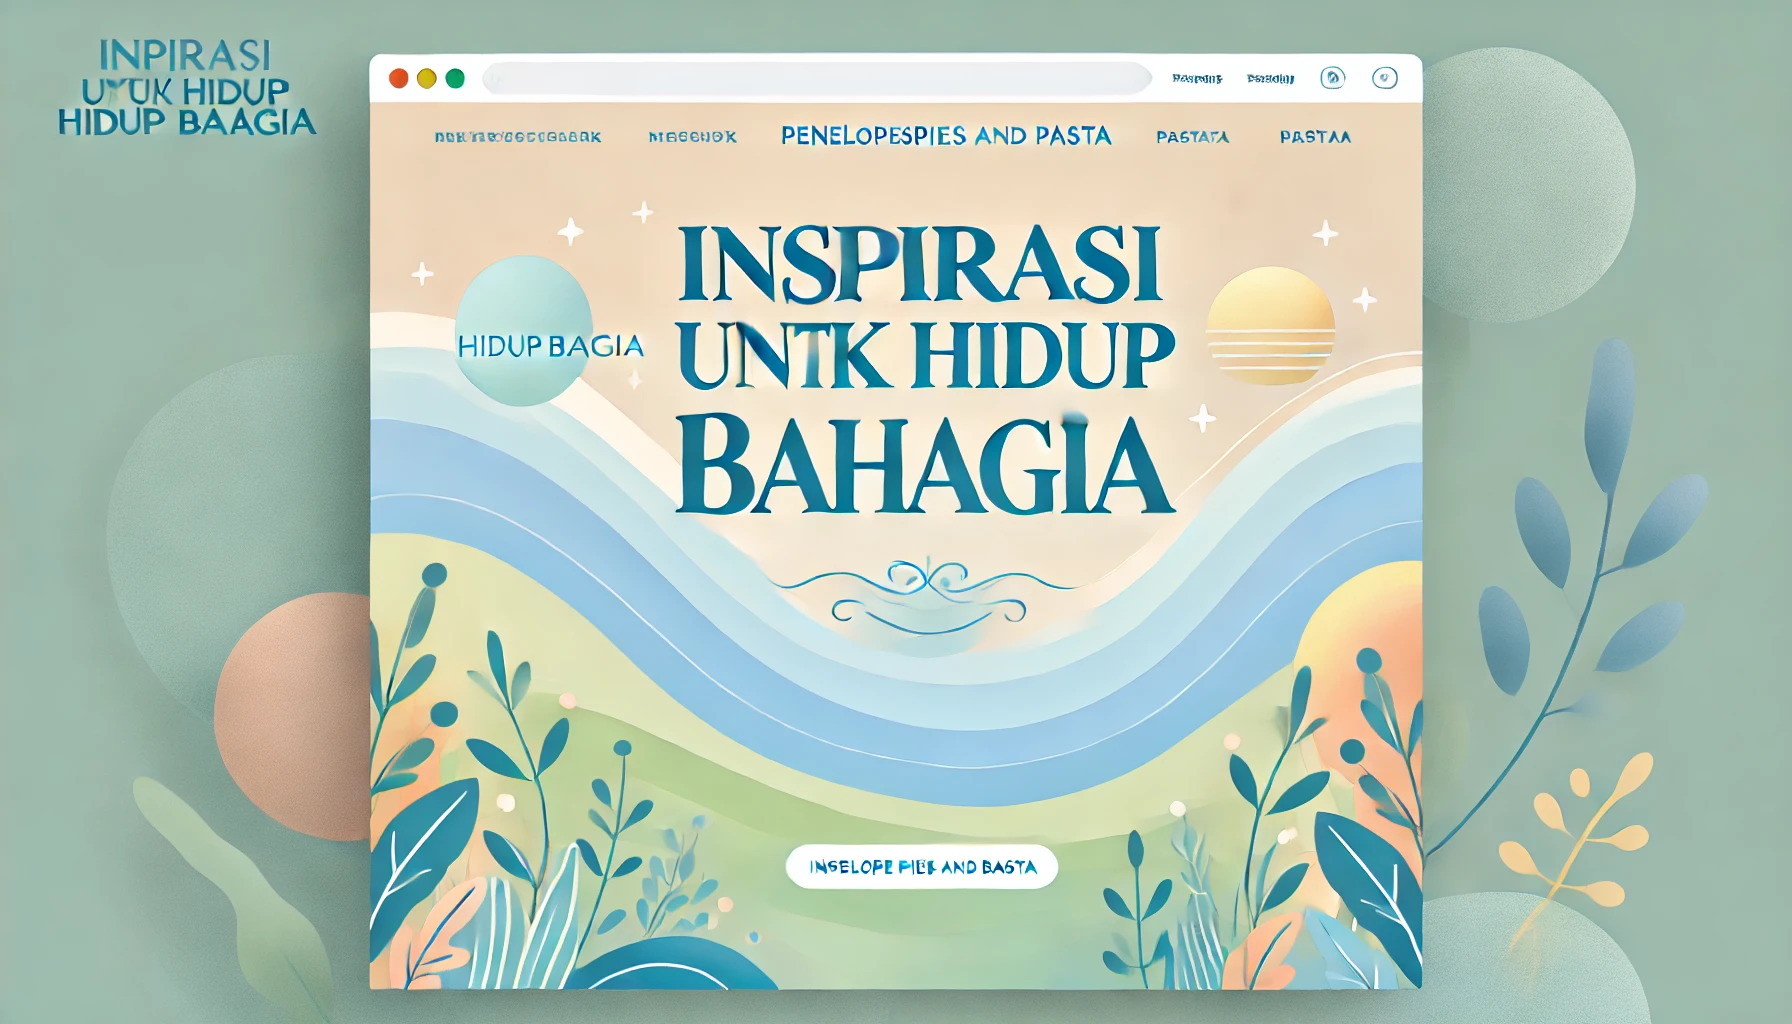Focus the browser address bar

(817, 78)
